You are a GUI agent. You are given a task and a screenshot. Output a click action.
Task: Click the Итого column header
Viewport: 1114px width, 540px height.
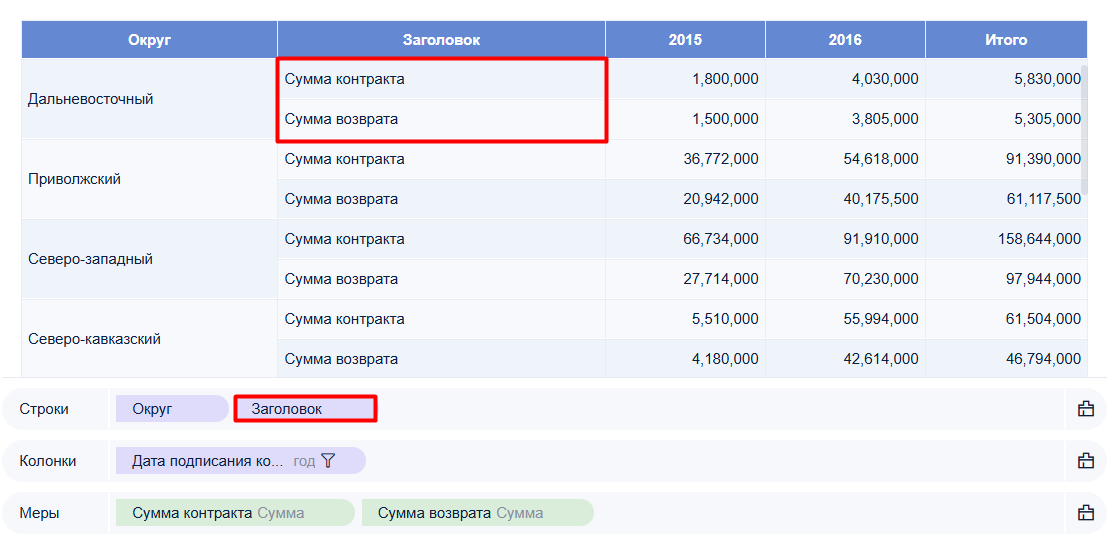1006,40
